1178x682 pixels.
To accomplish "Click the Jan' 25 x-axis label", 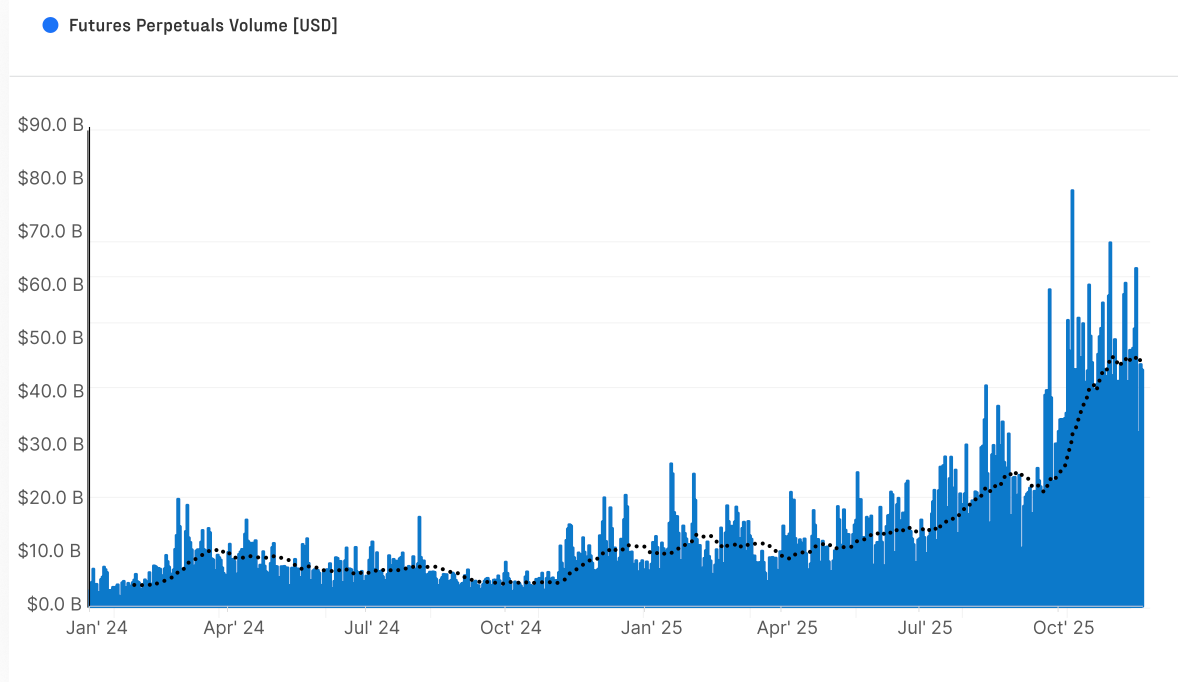I will pos(651,629).
